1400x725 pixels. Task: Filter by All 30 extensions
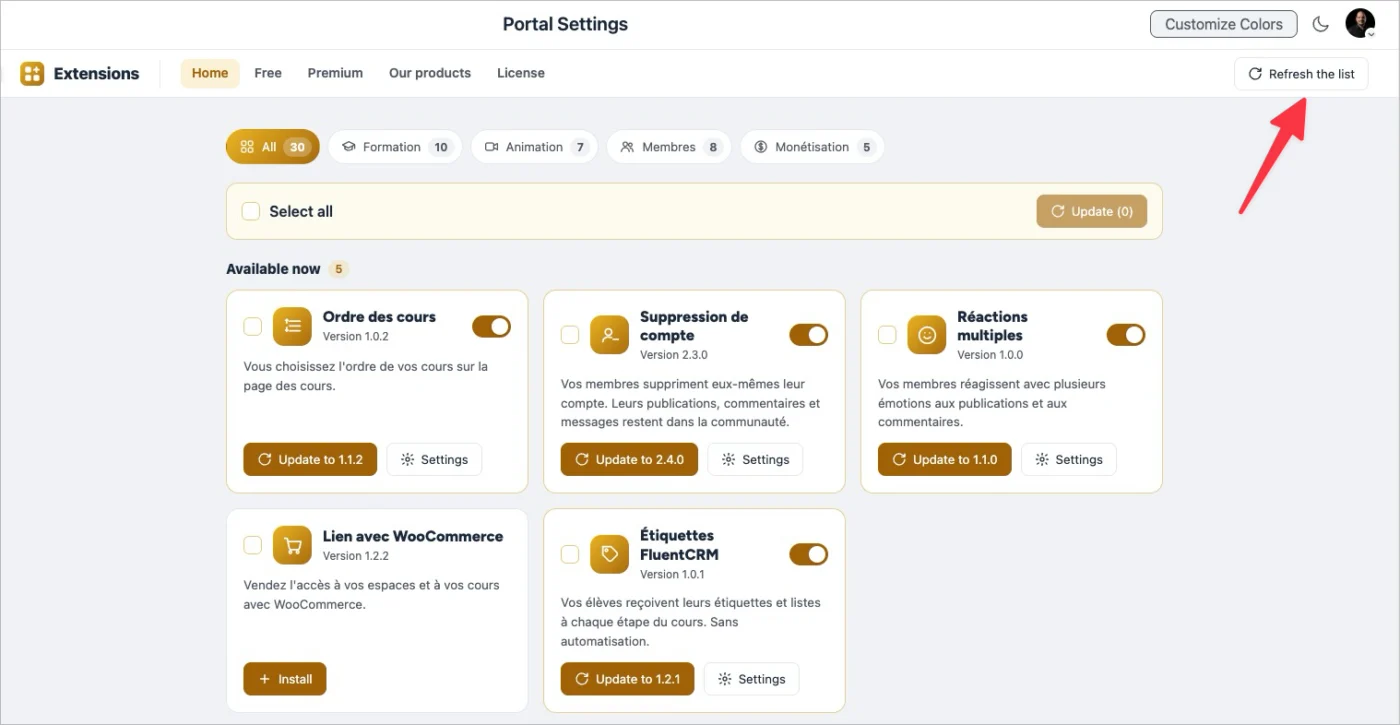coord(273,147)
